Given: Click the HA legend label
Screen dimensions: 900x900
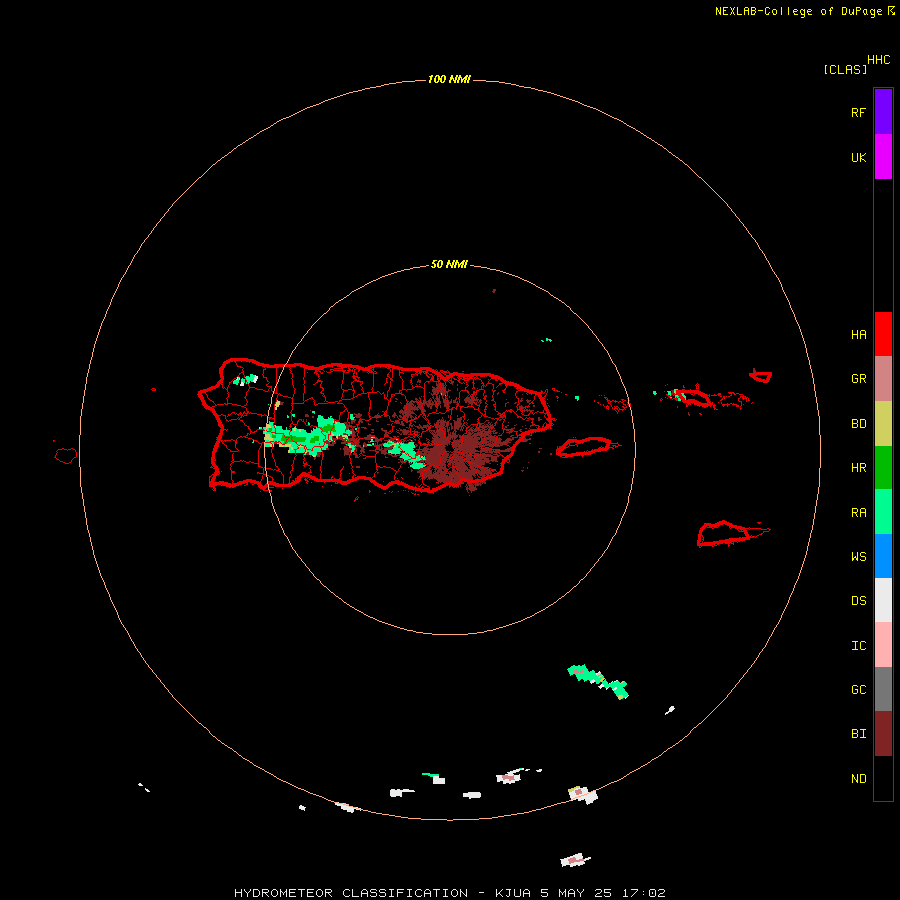Looking at the screenshot, I should (858, 335).
